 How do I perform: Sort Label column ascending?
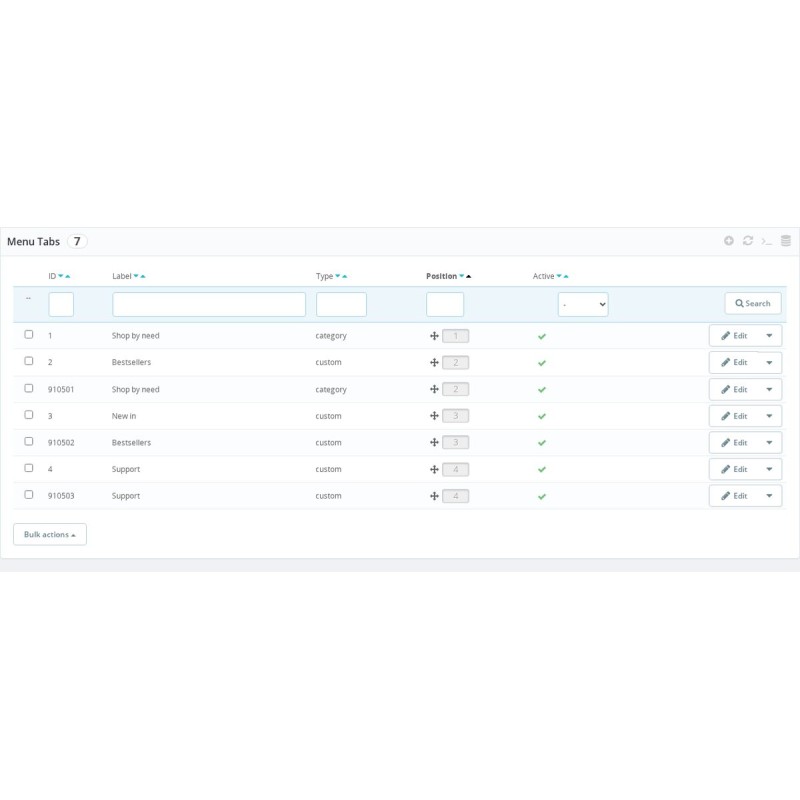[143, 276]
